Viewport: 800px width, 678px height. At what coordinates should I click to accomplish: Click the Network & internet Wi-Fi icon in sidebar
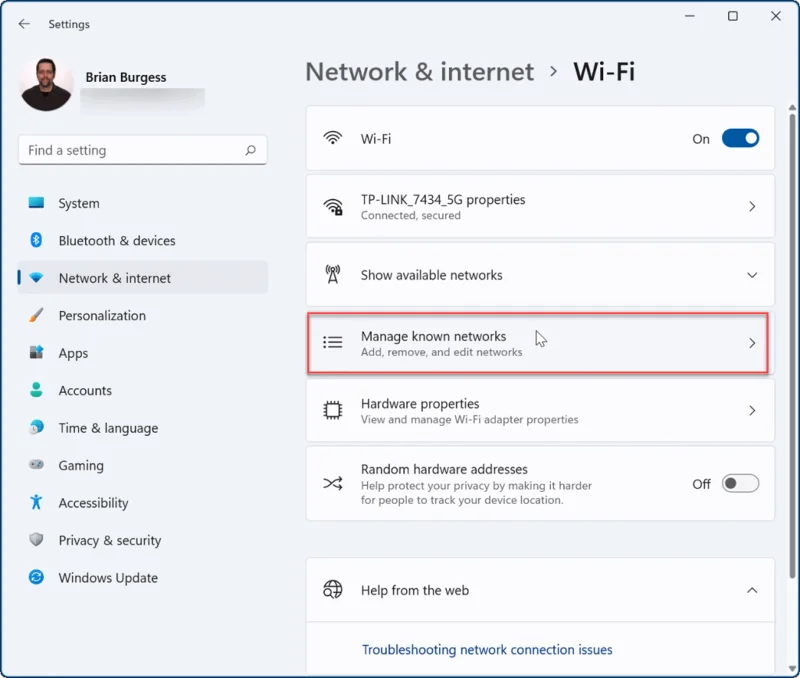tap(36, 278)
